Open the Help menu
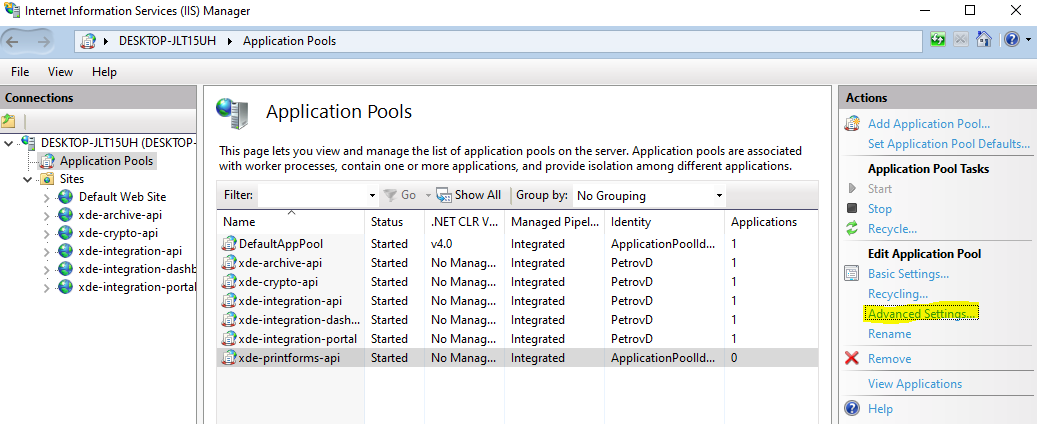This screenshot has width=1037, height=424. pyautogui.click(x=104, y=71)
